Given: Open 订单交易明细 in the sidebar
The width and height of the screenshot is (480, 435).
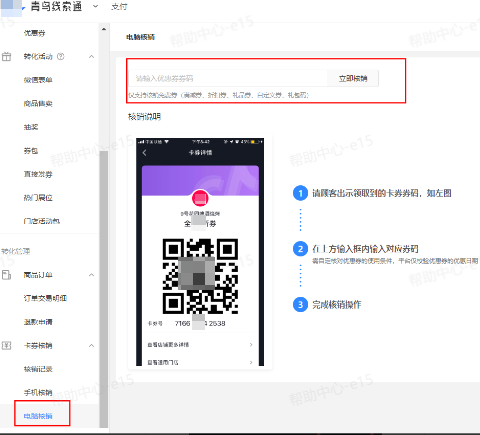Looking at the screenshot, I should (45, 298).
